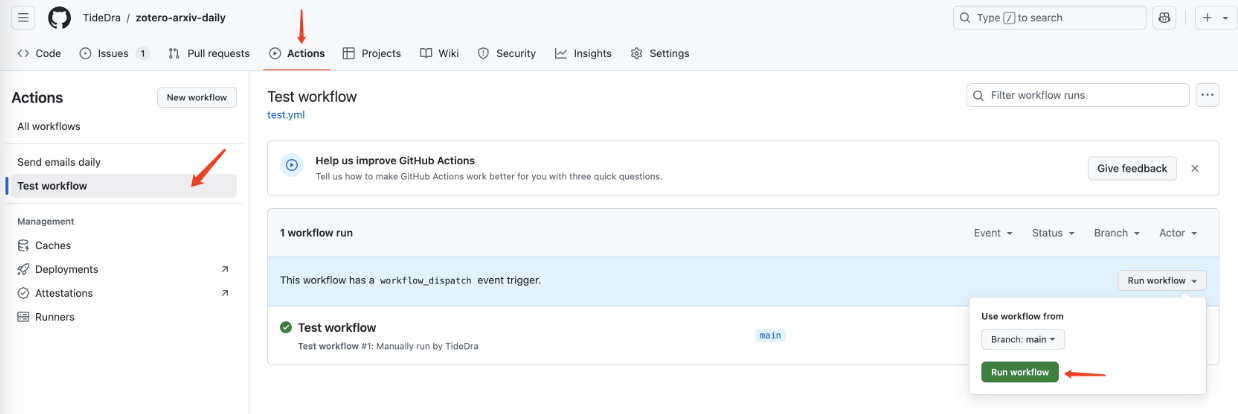Click the green Run workflow button
1238x414 pixels.
(x=1020, y=372)
